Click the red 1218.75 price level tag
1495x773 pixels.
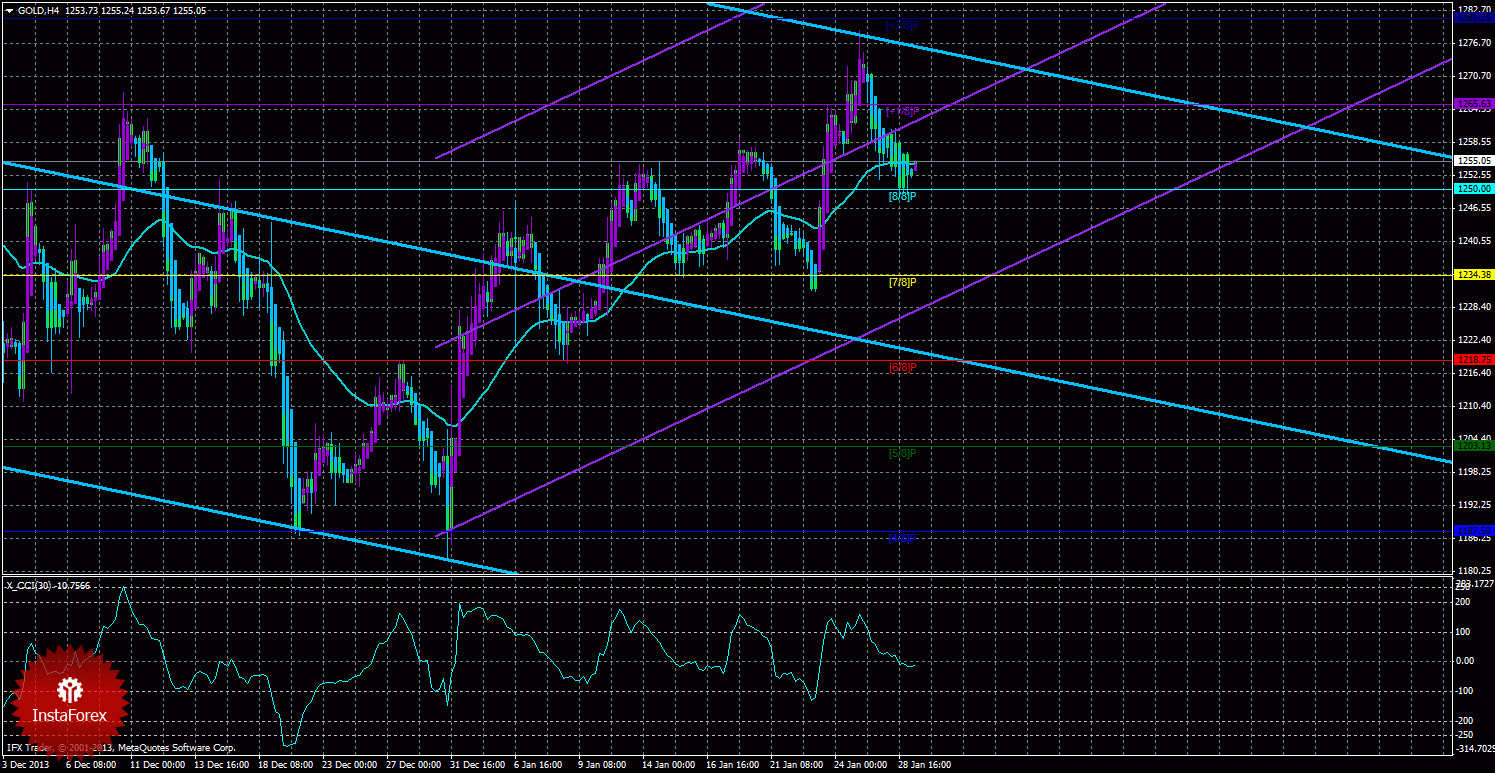pyautogui.click(x=1475, y=359)
